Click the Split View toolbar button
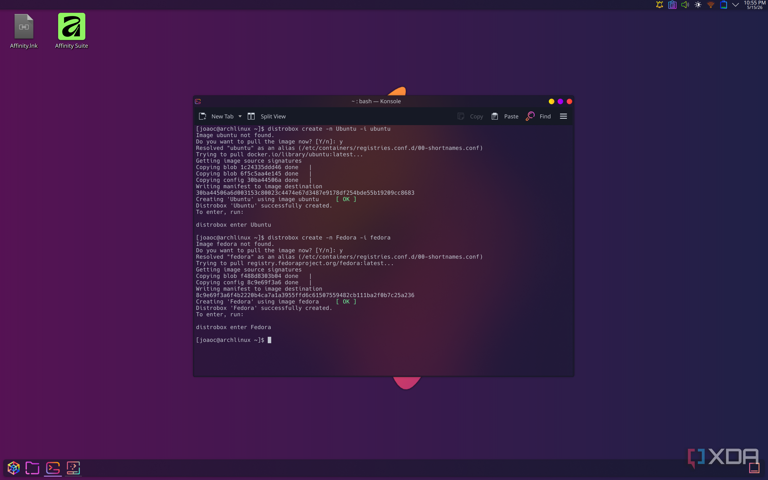The image size is (768, 480). 266,117
